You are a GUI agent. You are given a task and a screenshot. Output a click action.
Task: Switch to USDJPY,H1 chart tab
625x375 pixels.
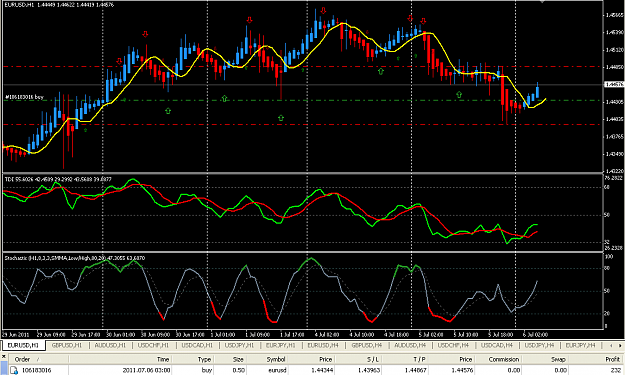coord(240,346)
